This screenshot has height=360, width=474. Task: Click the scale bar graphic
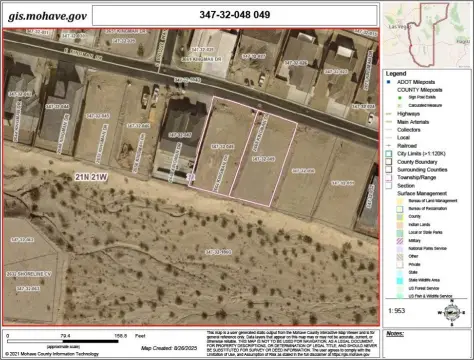point(62,341)
